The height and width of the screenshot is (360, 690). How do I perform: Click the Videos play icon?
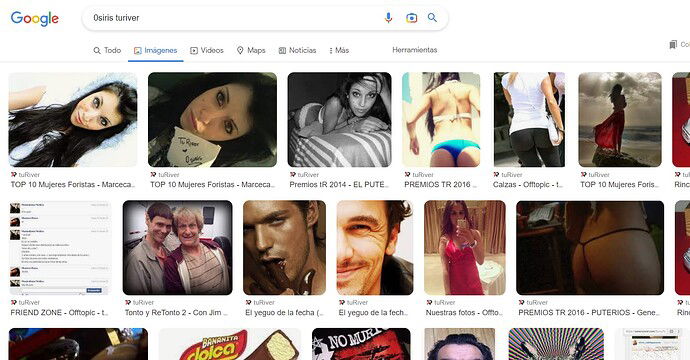pos(194,51)
